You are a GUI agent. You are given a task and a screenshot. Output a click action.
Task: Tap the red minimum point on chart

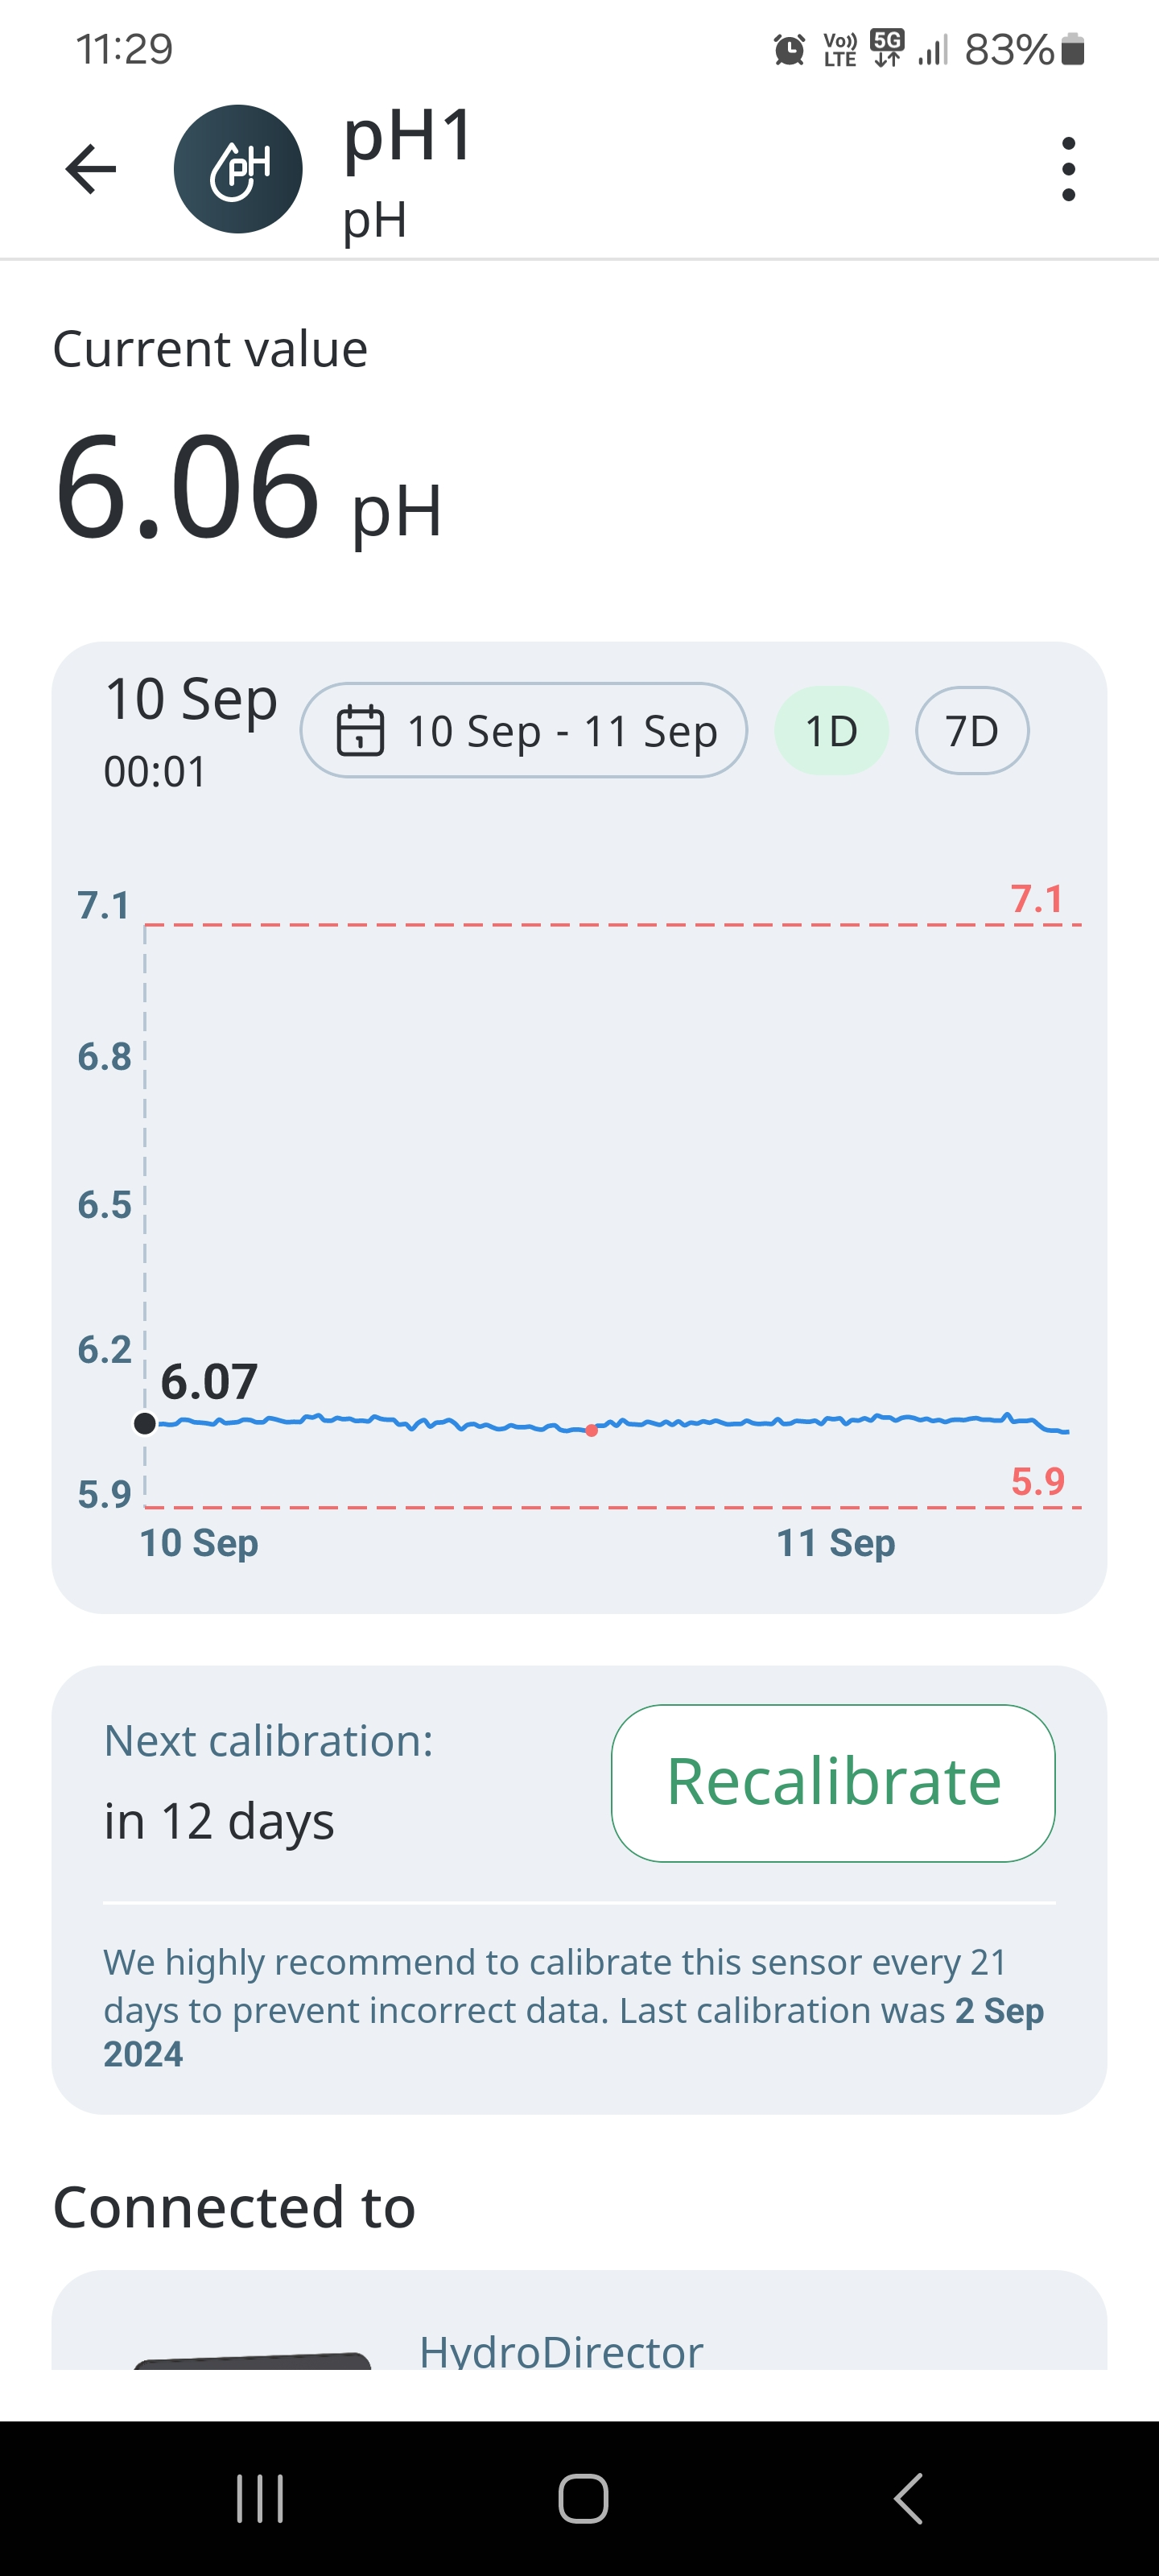[x=592, y=1431]
